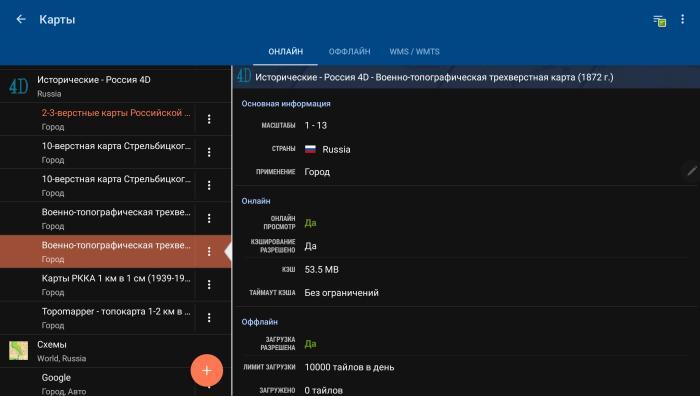Open the map manager icon in header
This screenshot has height=396, width=700.
660,21
